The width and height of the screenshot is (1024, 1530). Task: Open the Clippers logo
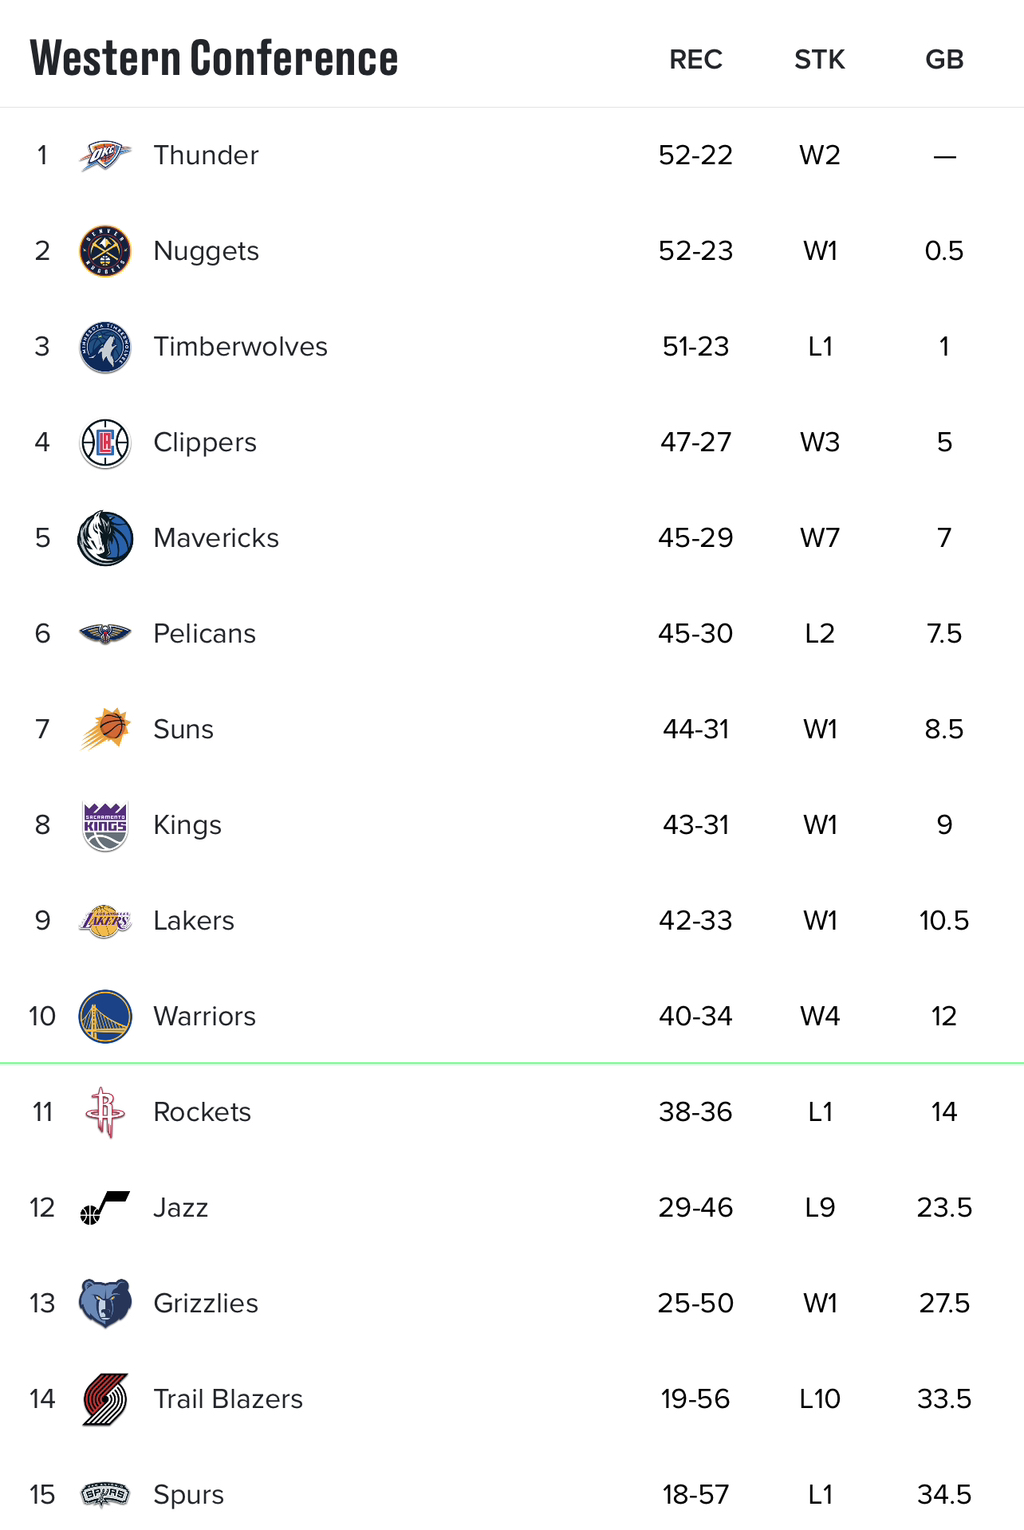click(105, 443)
